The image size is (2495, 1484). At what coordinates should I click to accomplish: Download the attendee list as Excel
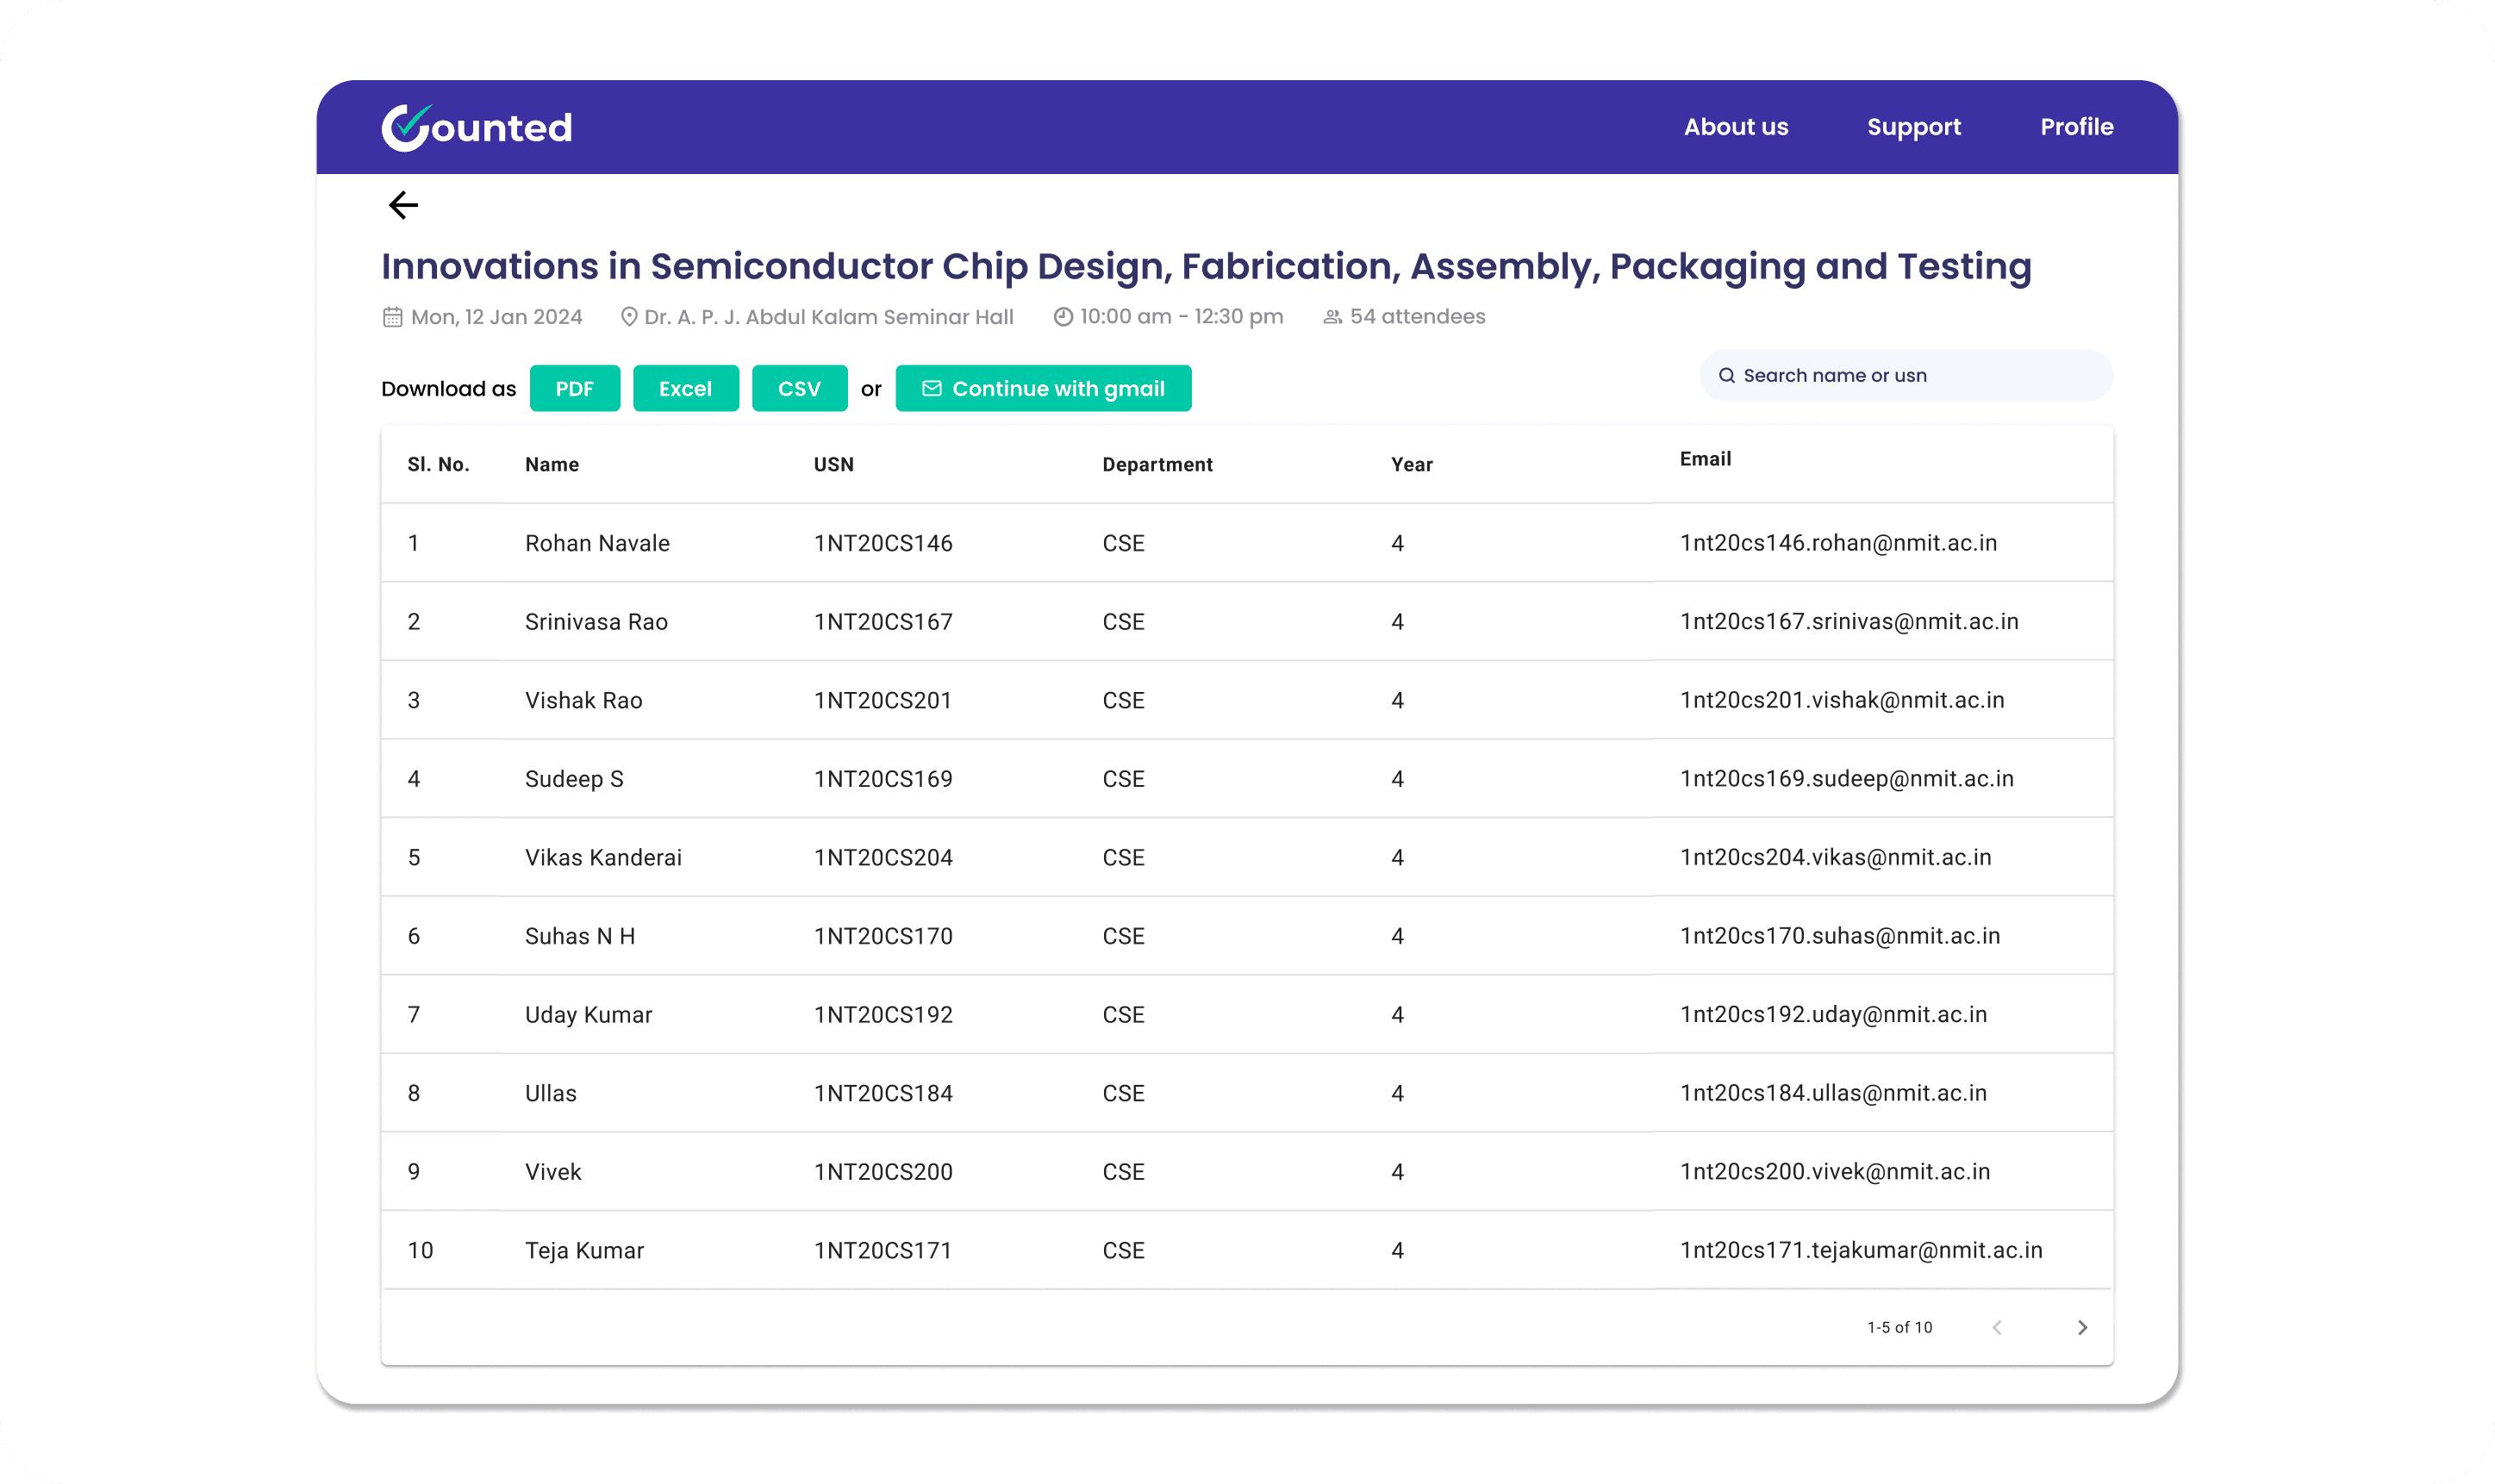coord(685,388)
